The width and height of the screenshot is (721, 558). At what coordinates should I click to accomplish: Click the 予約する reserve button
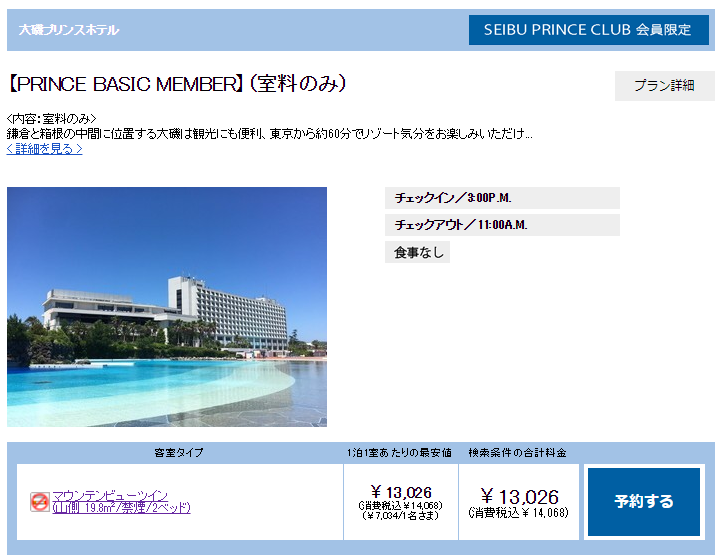pos(644,501)
